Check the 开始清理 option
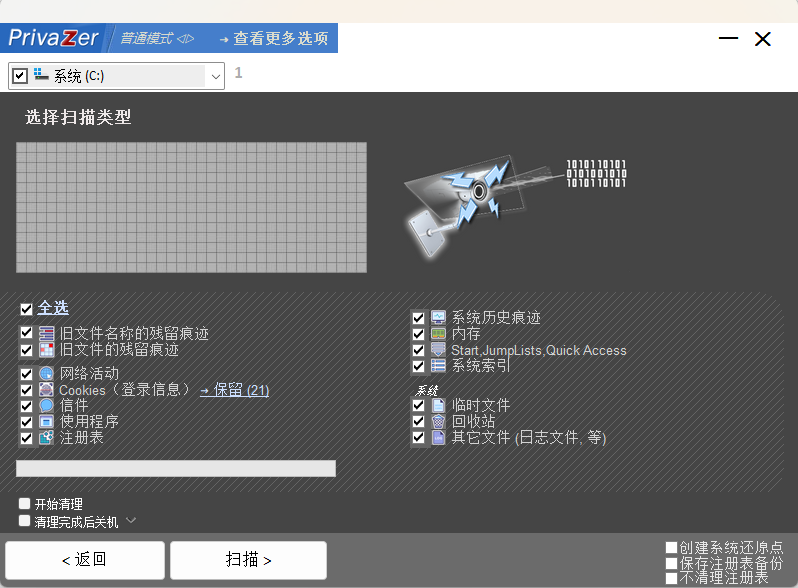 [x=25, y=504]
